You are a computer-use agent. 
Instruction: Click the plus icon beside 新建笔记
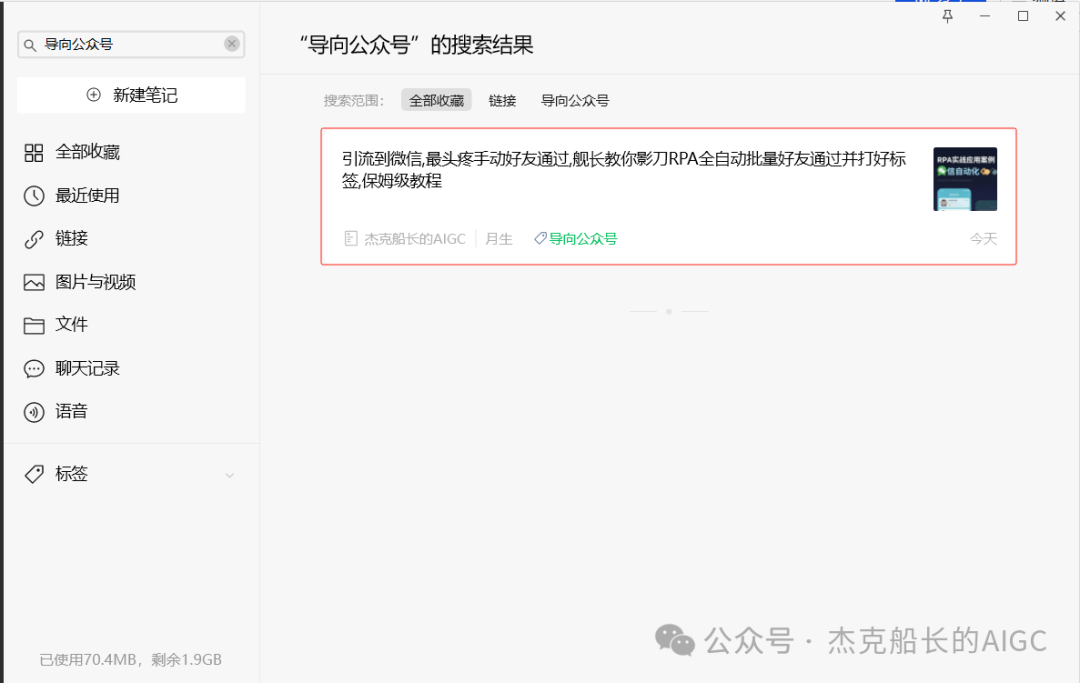click(x=94, y=95)
